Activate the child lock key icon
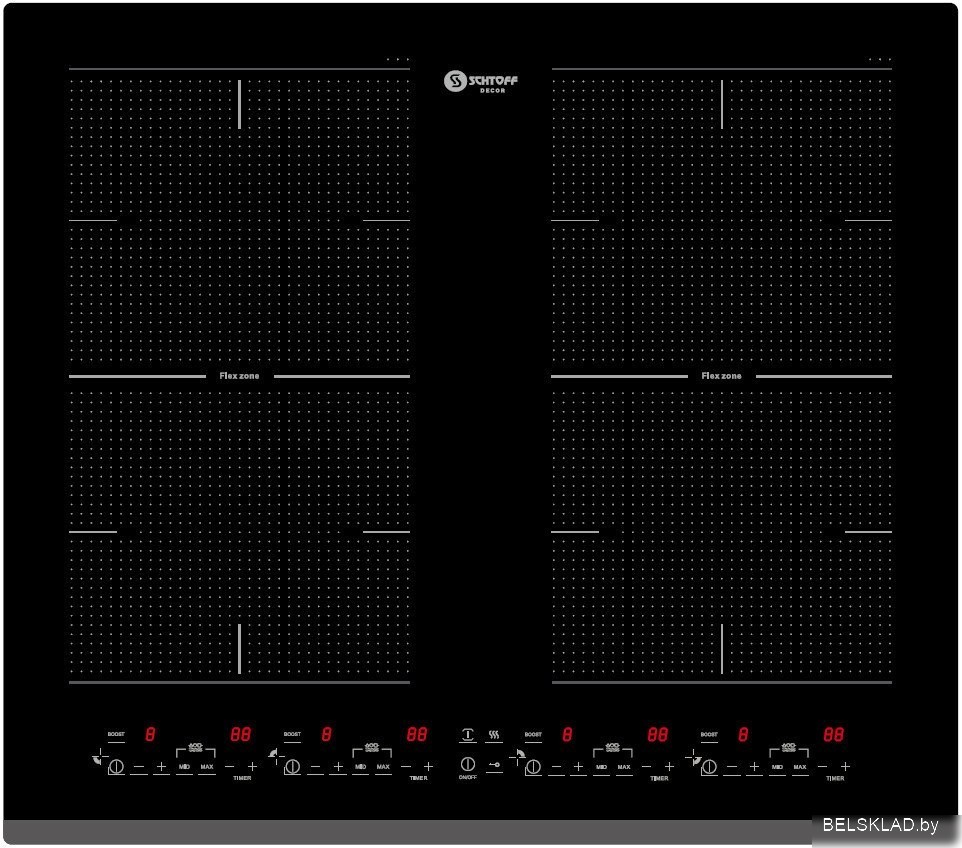 (x=494, y=765)
